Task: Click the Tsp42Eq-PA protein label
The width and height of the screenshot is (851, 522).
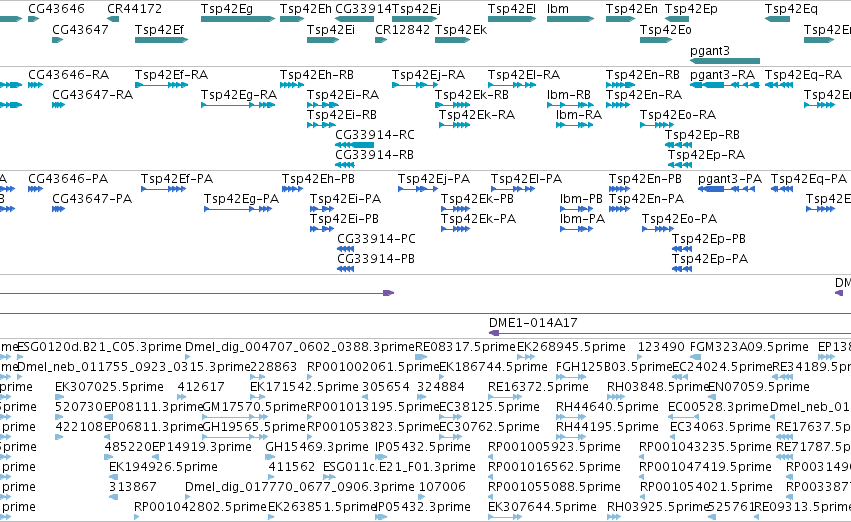Action: point(809,179)
